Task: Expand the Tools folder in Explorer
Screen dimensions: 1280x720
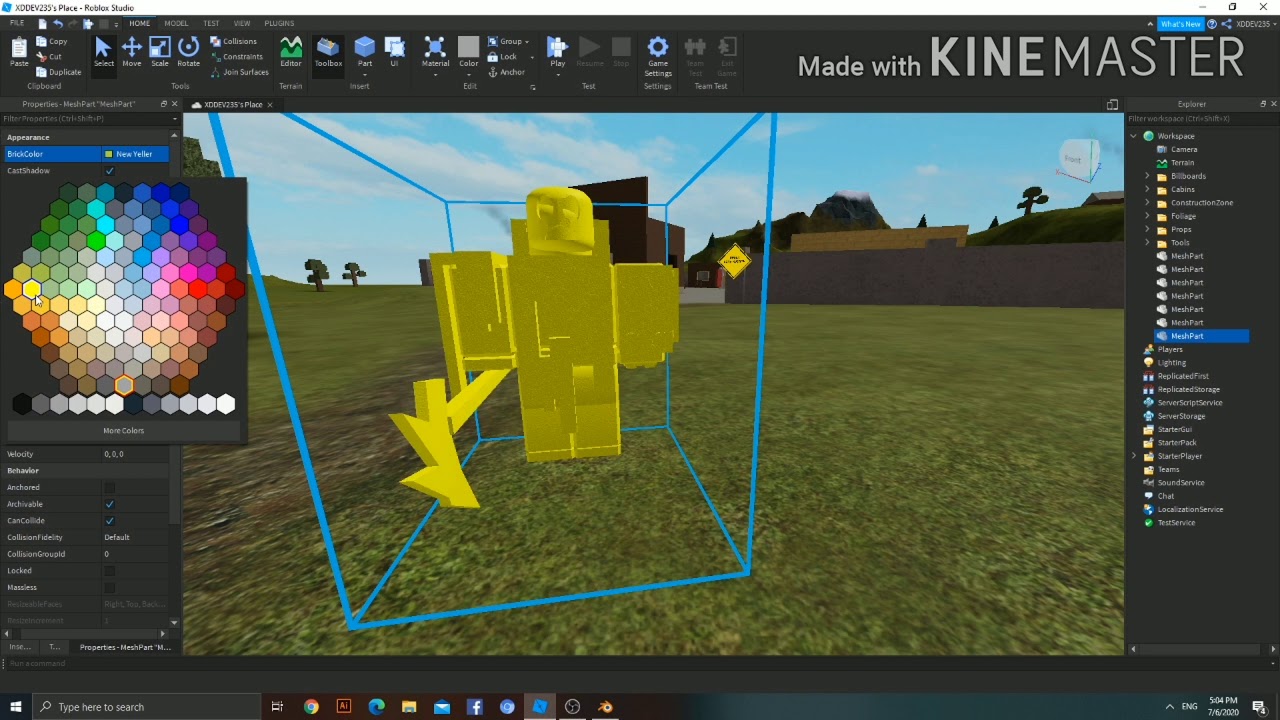Action: pos(1147,243)
